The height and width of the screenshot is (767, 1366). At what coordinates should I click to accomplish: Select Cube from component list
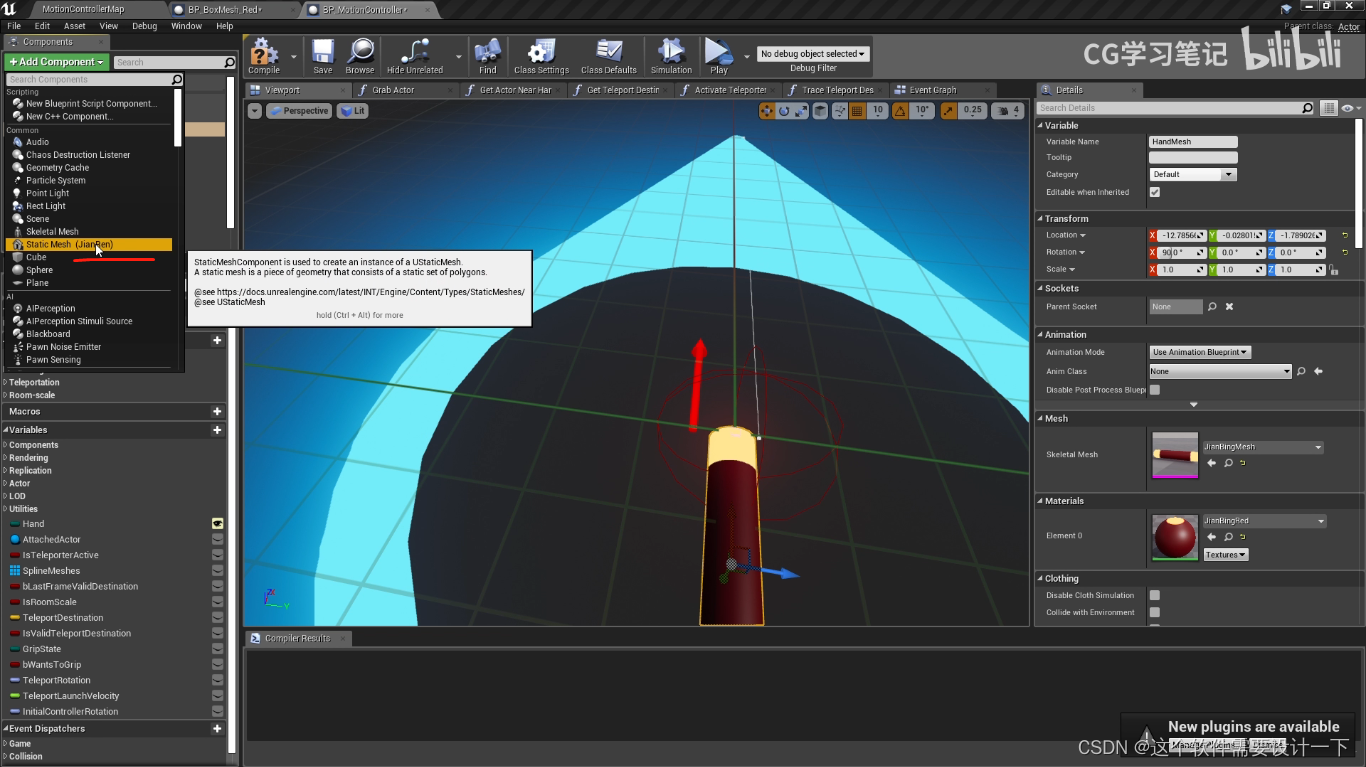click(36, 257)
